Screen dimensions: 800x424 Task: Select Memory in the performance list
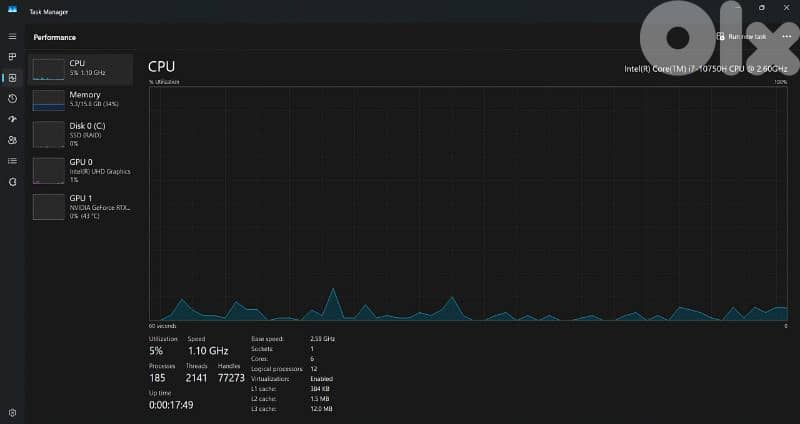click(82, 99)
